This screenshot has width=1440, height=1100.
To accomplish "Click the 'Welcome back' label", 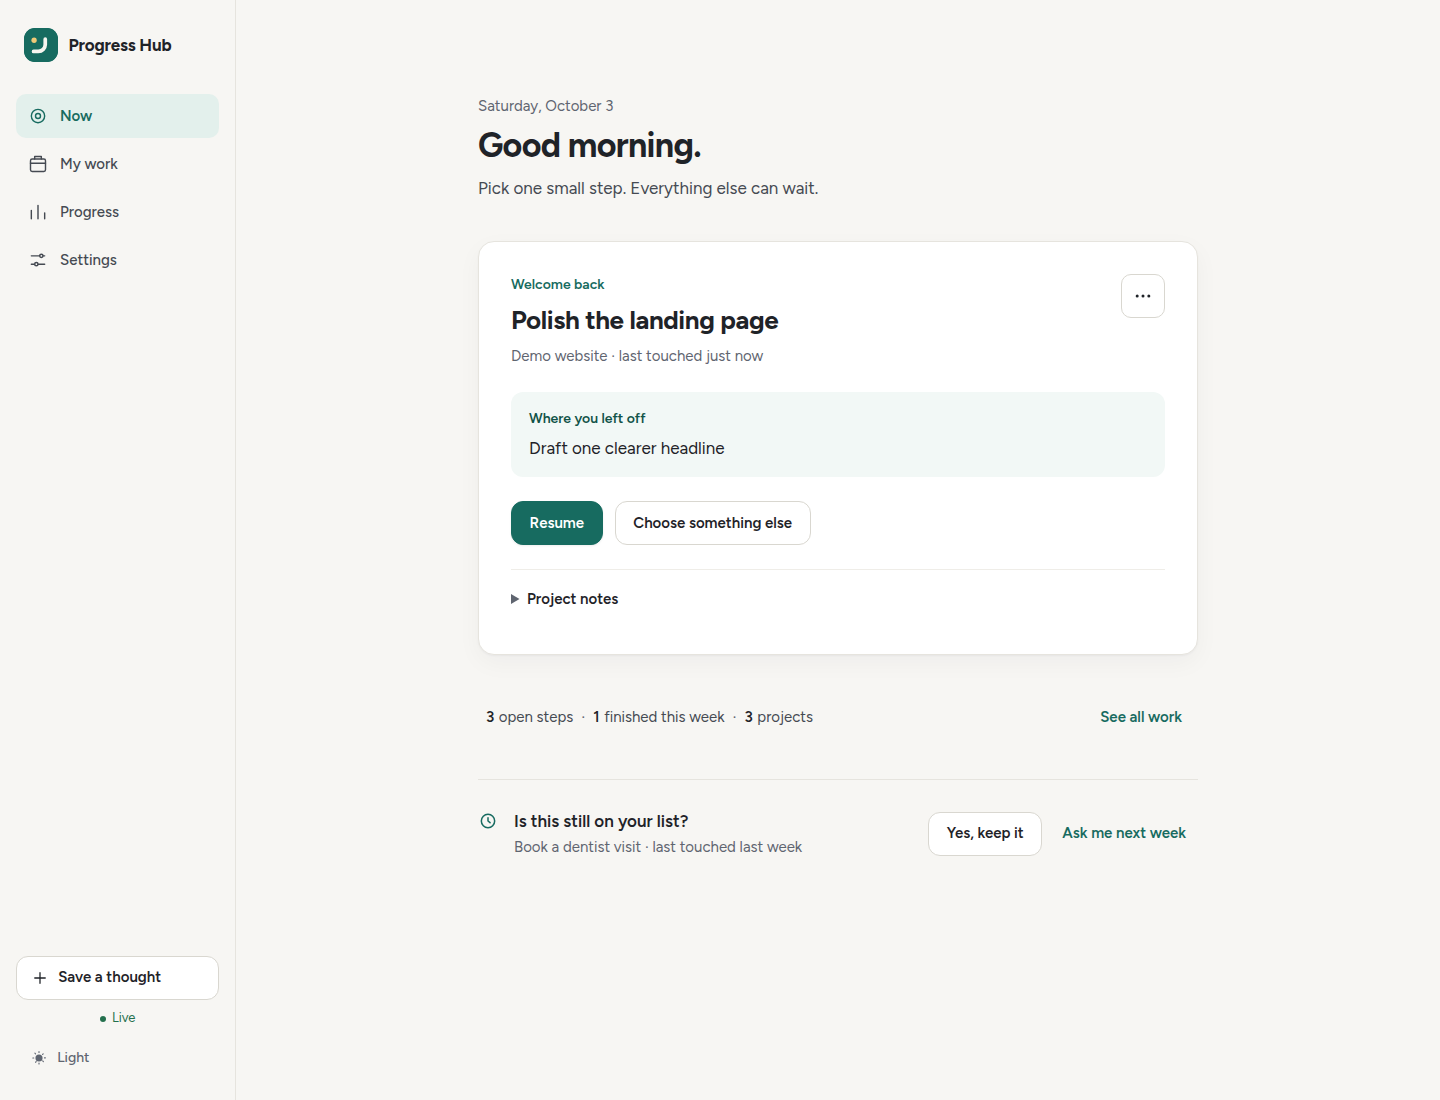I will pyautogui.click(x=558, y=285).
